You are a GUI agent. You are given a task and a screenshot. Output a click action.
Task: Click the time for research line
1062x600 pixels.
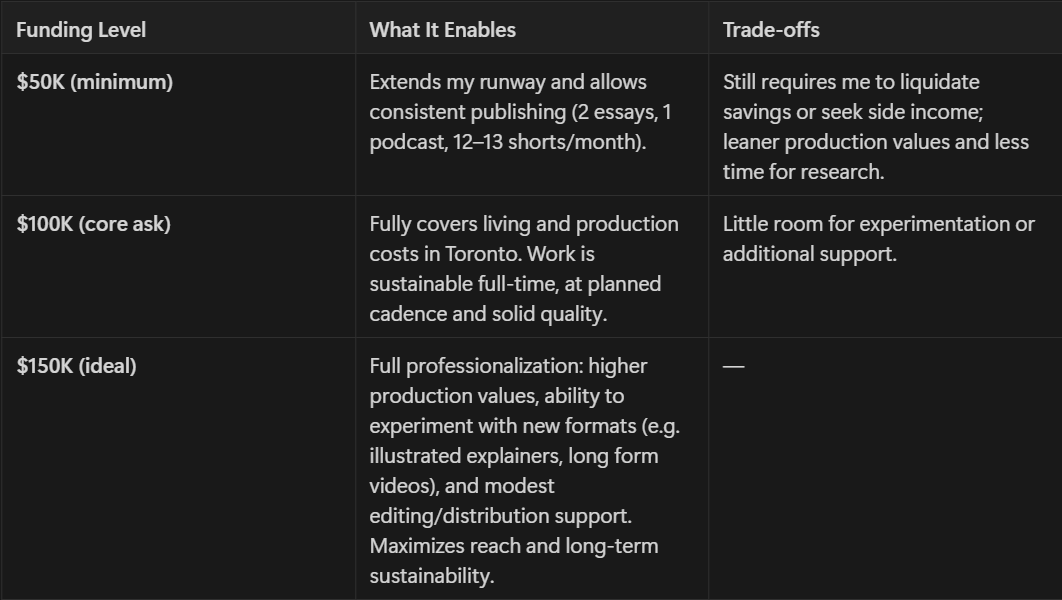point(803,171)
